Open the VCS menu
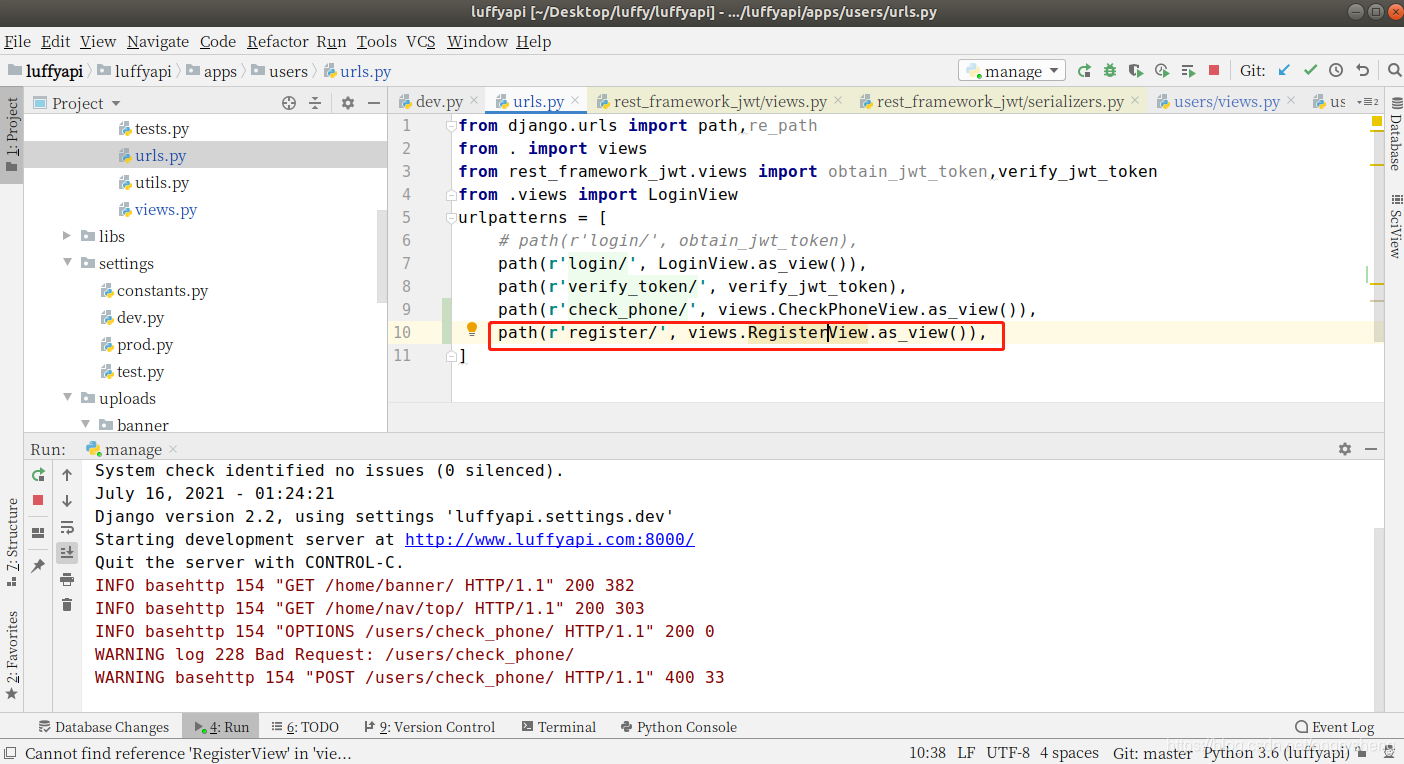Screen dimensions: 1404x764 point(421,41)
